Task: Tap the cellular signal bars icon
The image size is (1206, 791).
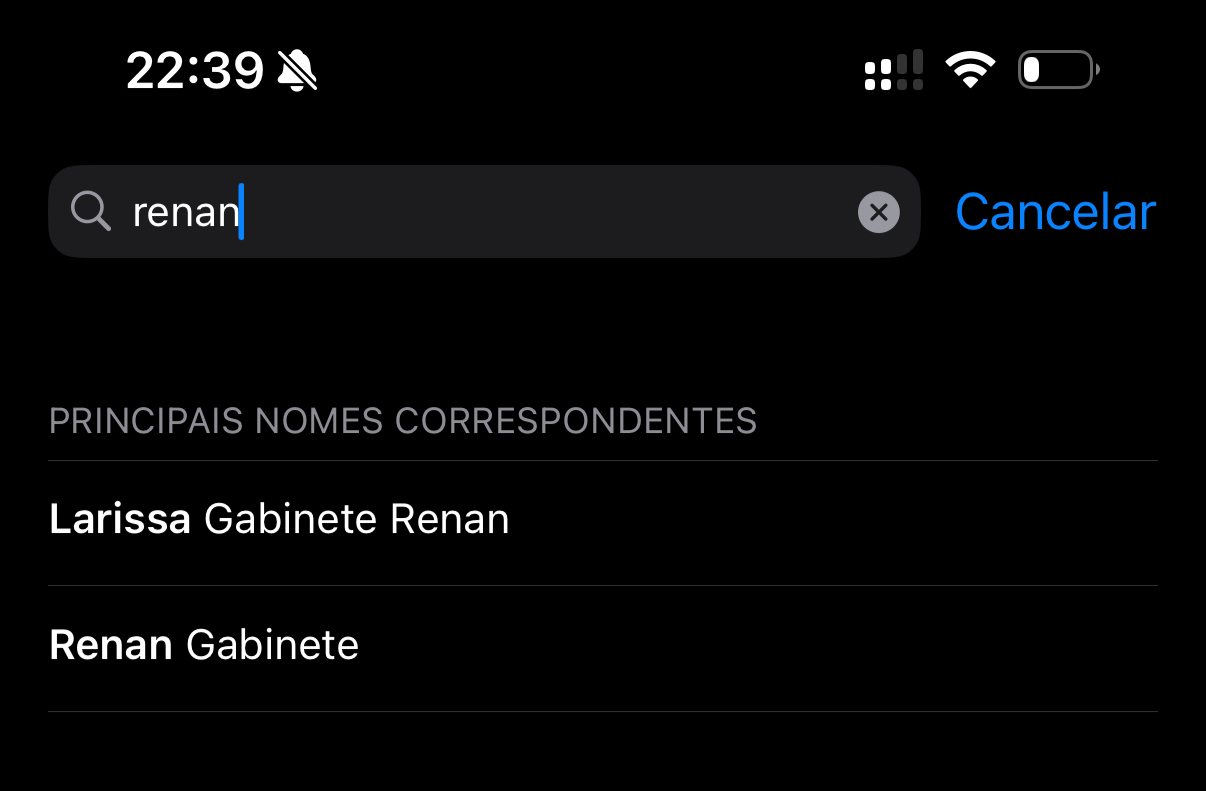Action: (893, 71)
